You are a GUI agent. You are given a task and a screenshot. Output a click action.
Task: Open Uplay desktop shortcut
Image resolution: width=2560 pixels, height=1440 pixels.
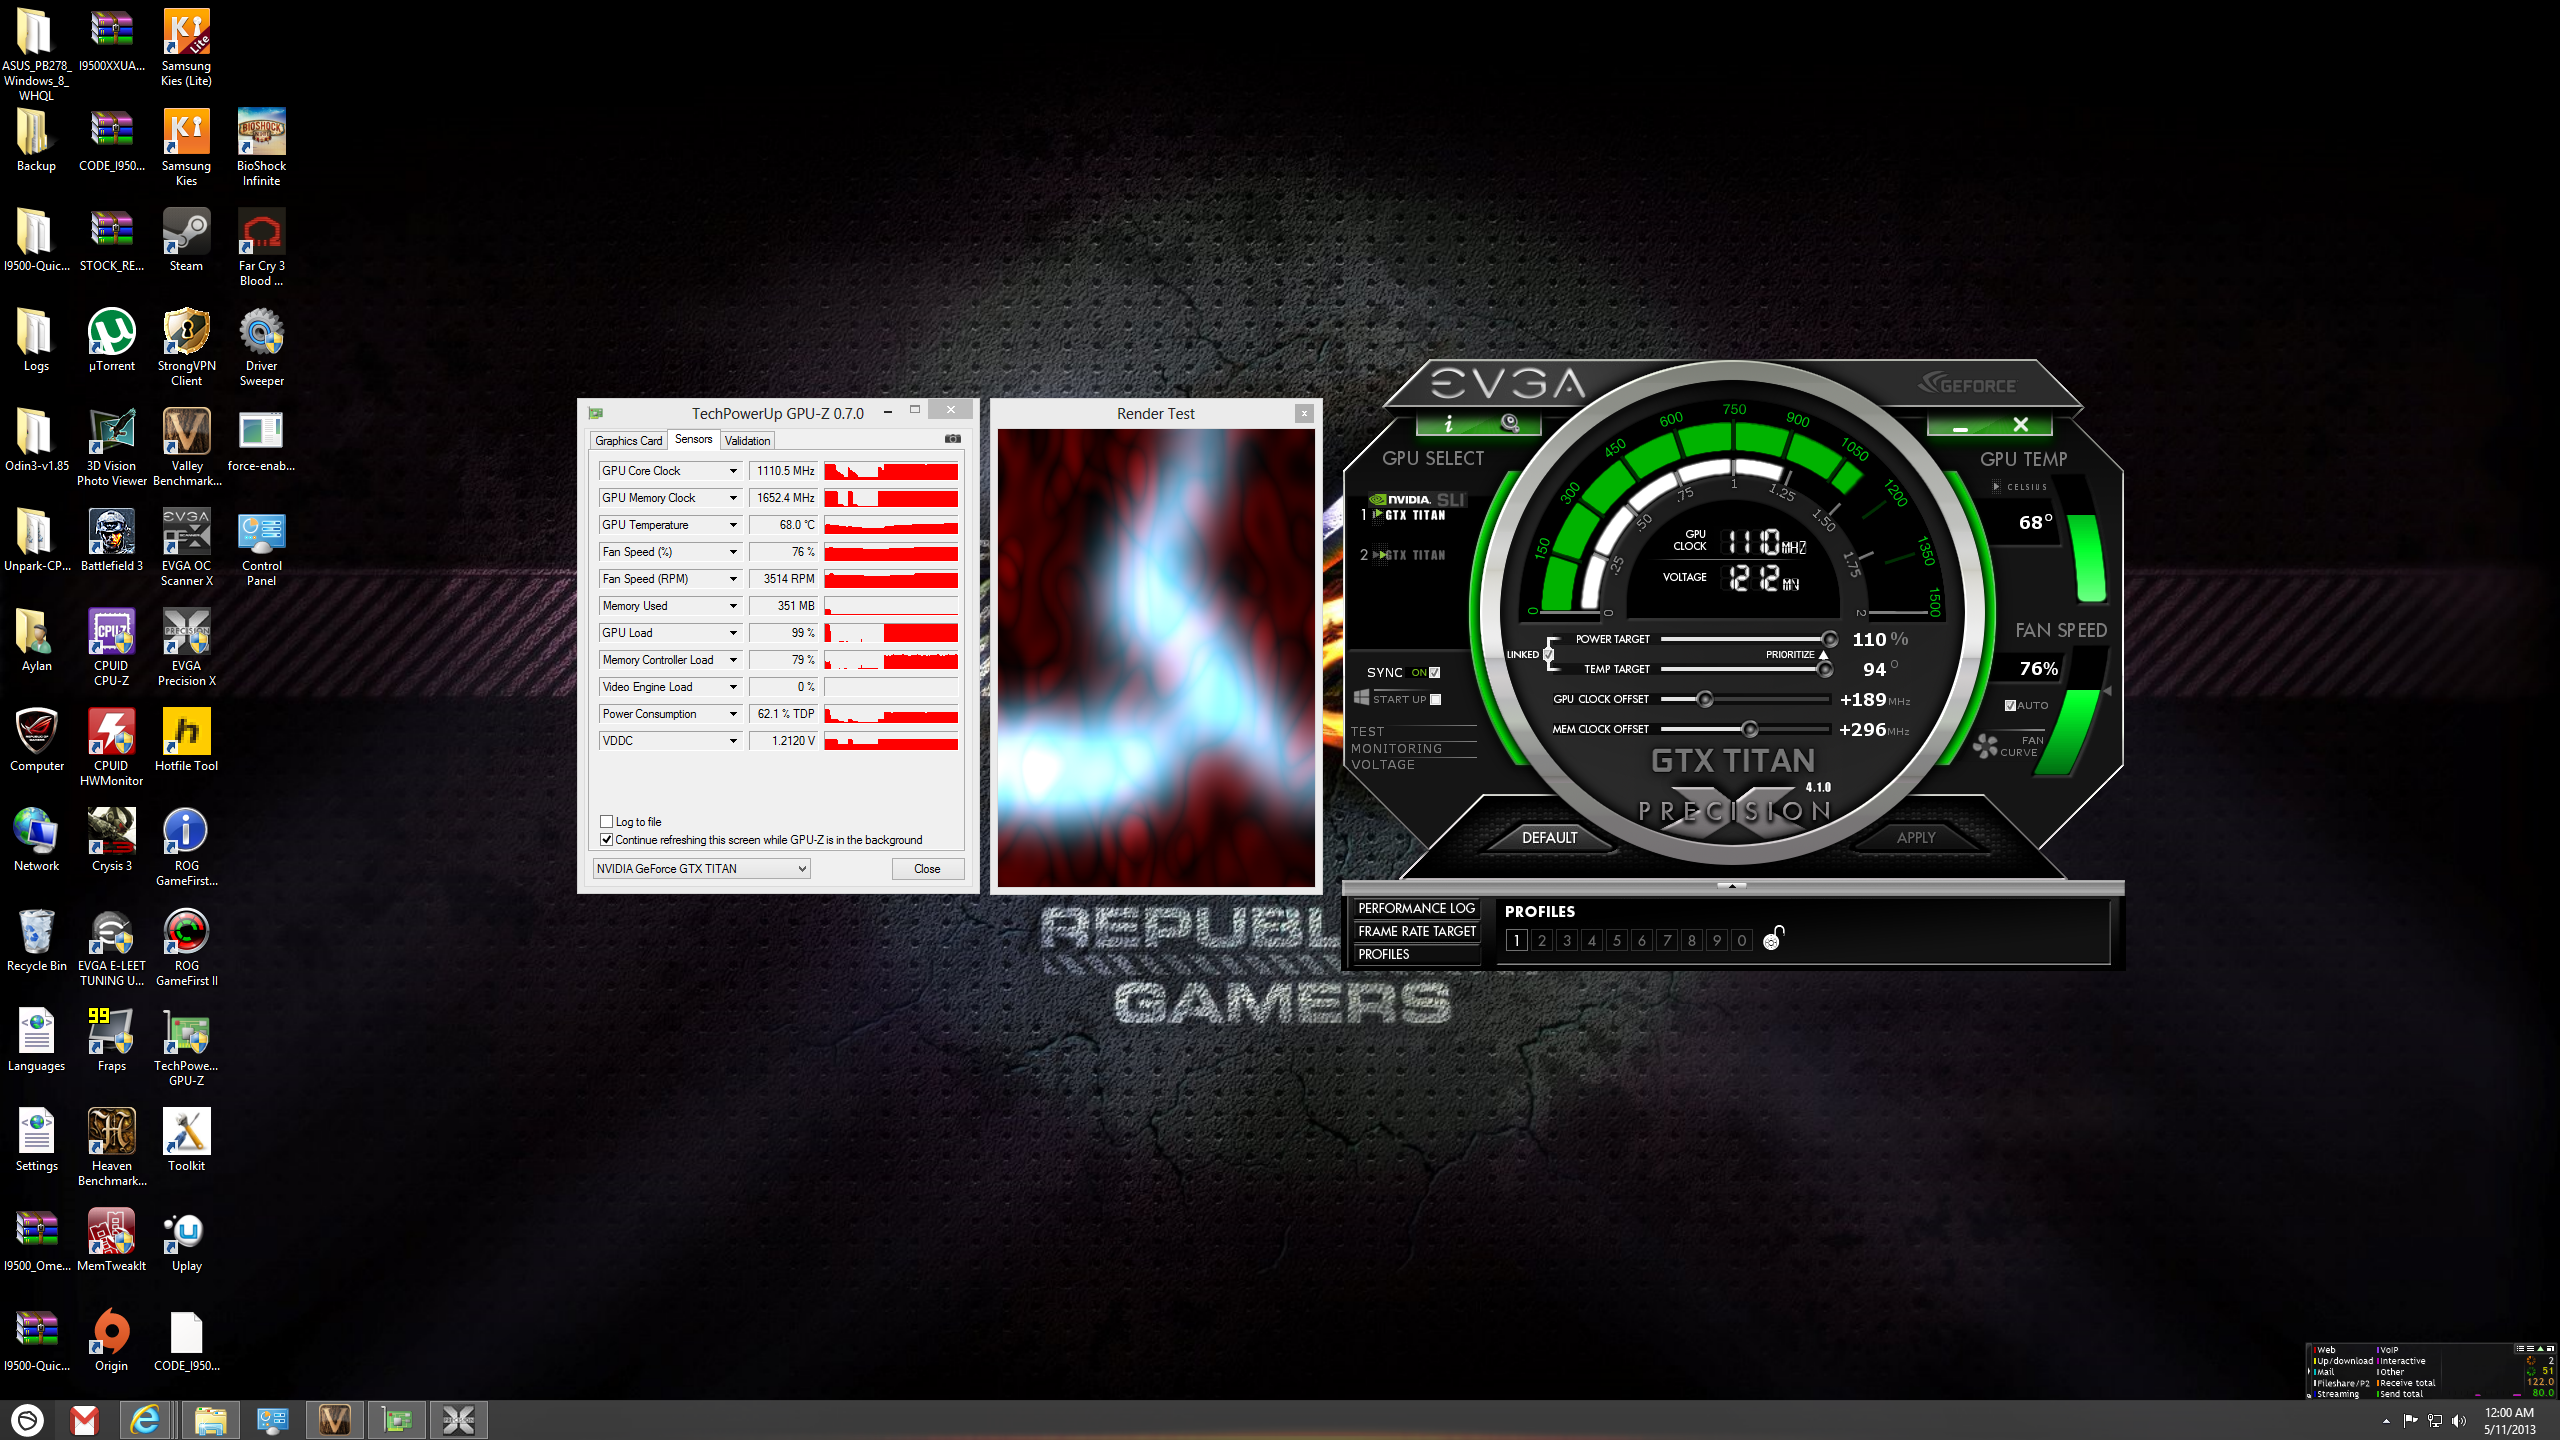186,1241
